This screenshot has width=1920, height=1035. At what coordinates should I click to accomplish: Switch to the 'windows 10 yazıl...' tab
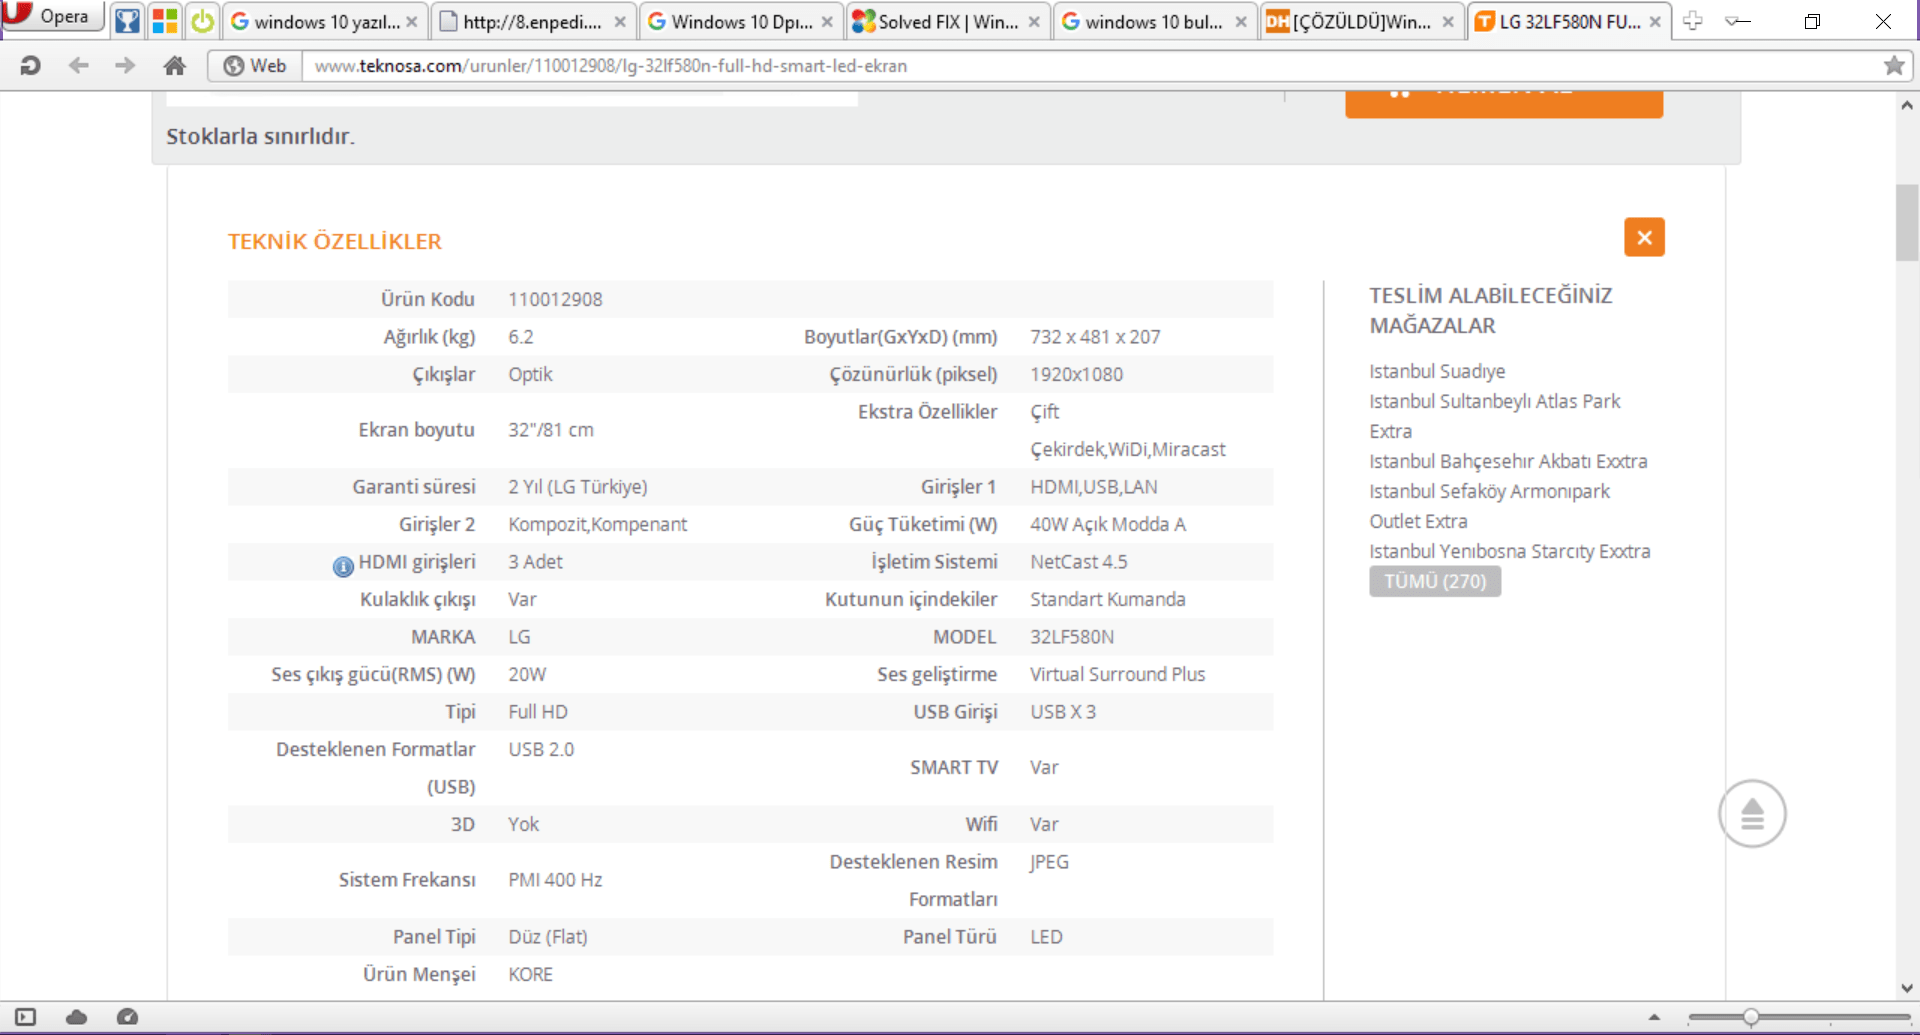[326, 21]
